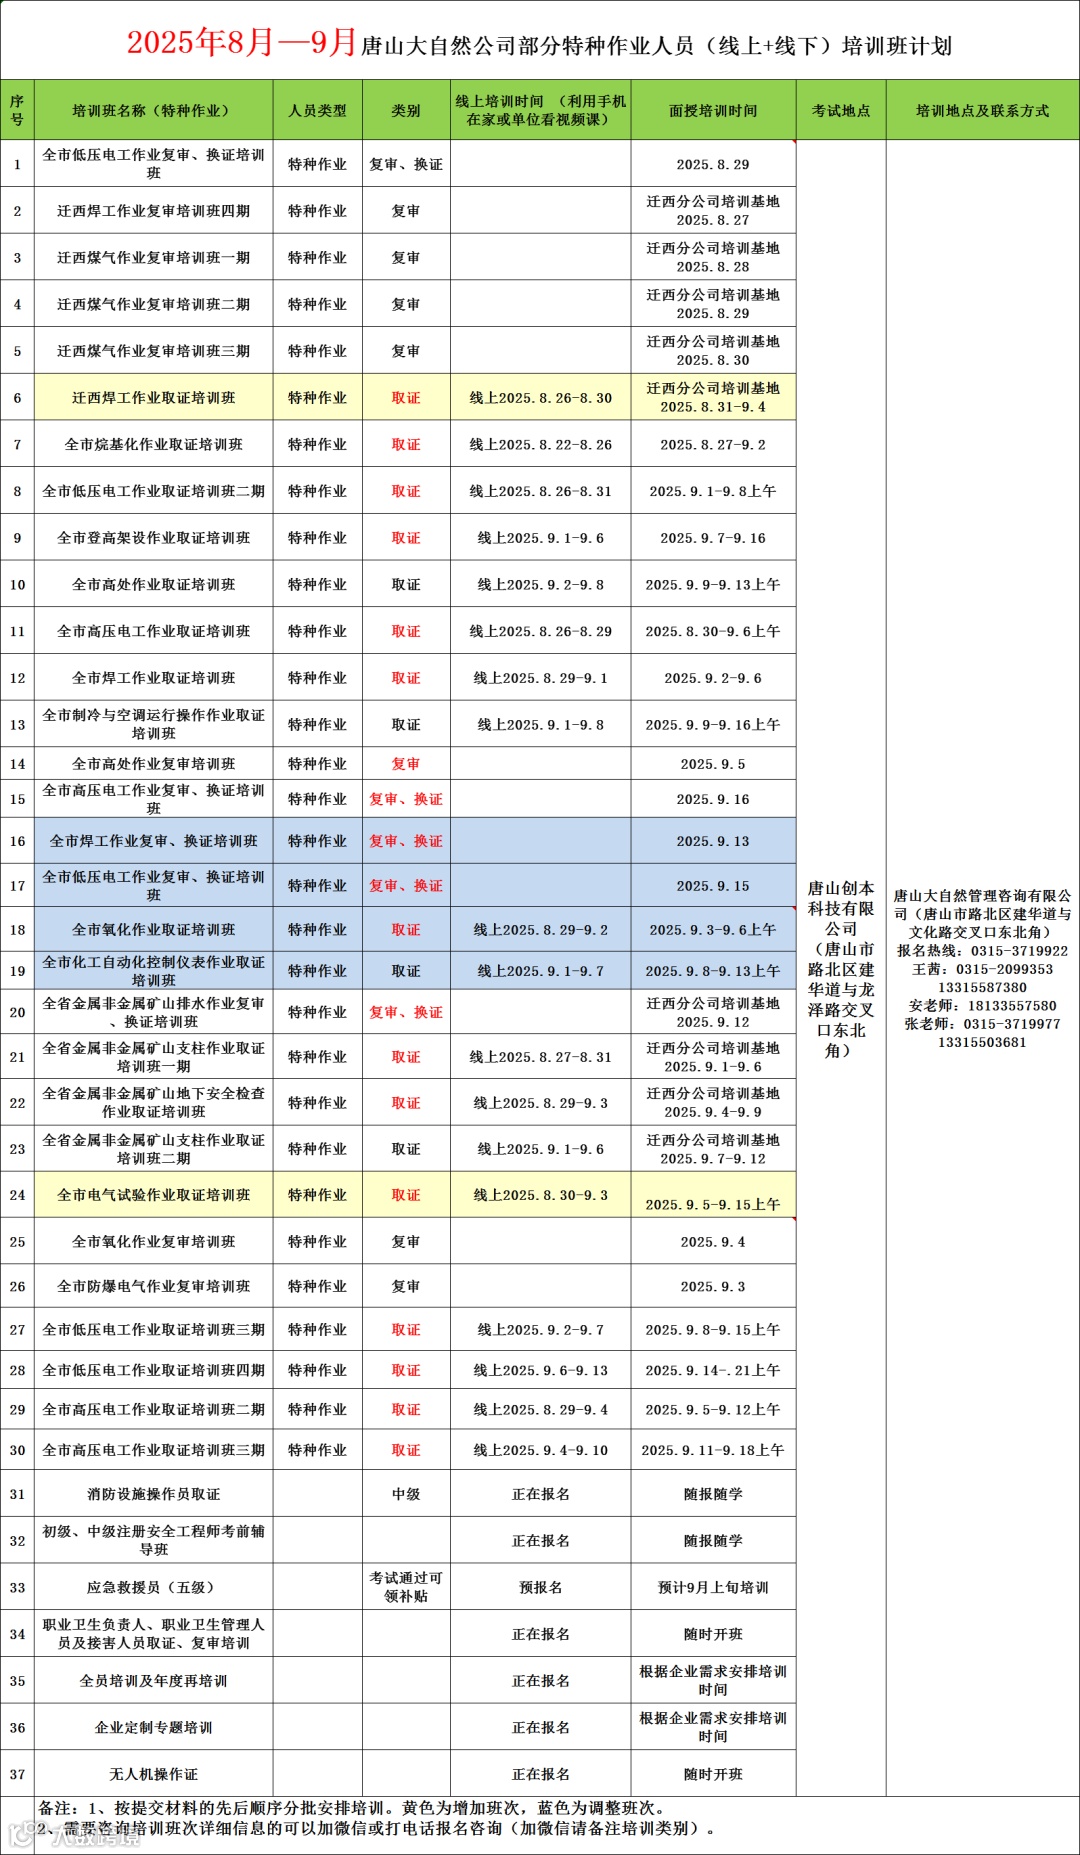The height and width of the screenshot is (1855, 1080).
Task: Click the '全员培训及年度再培训' cell
Action: [153, 1681]
